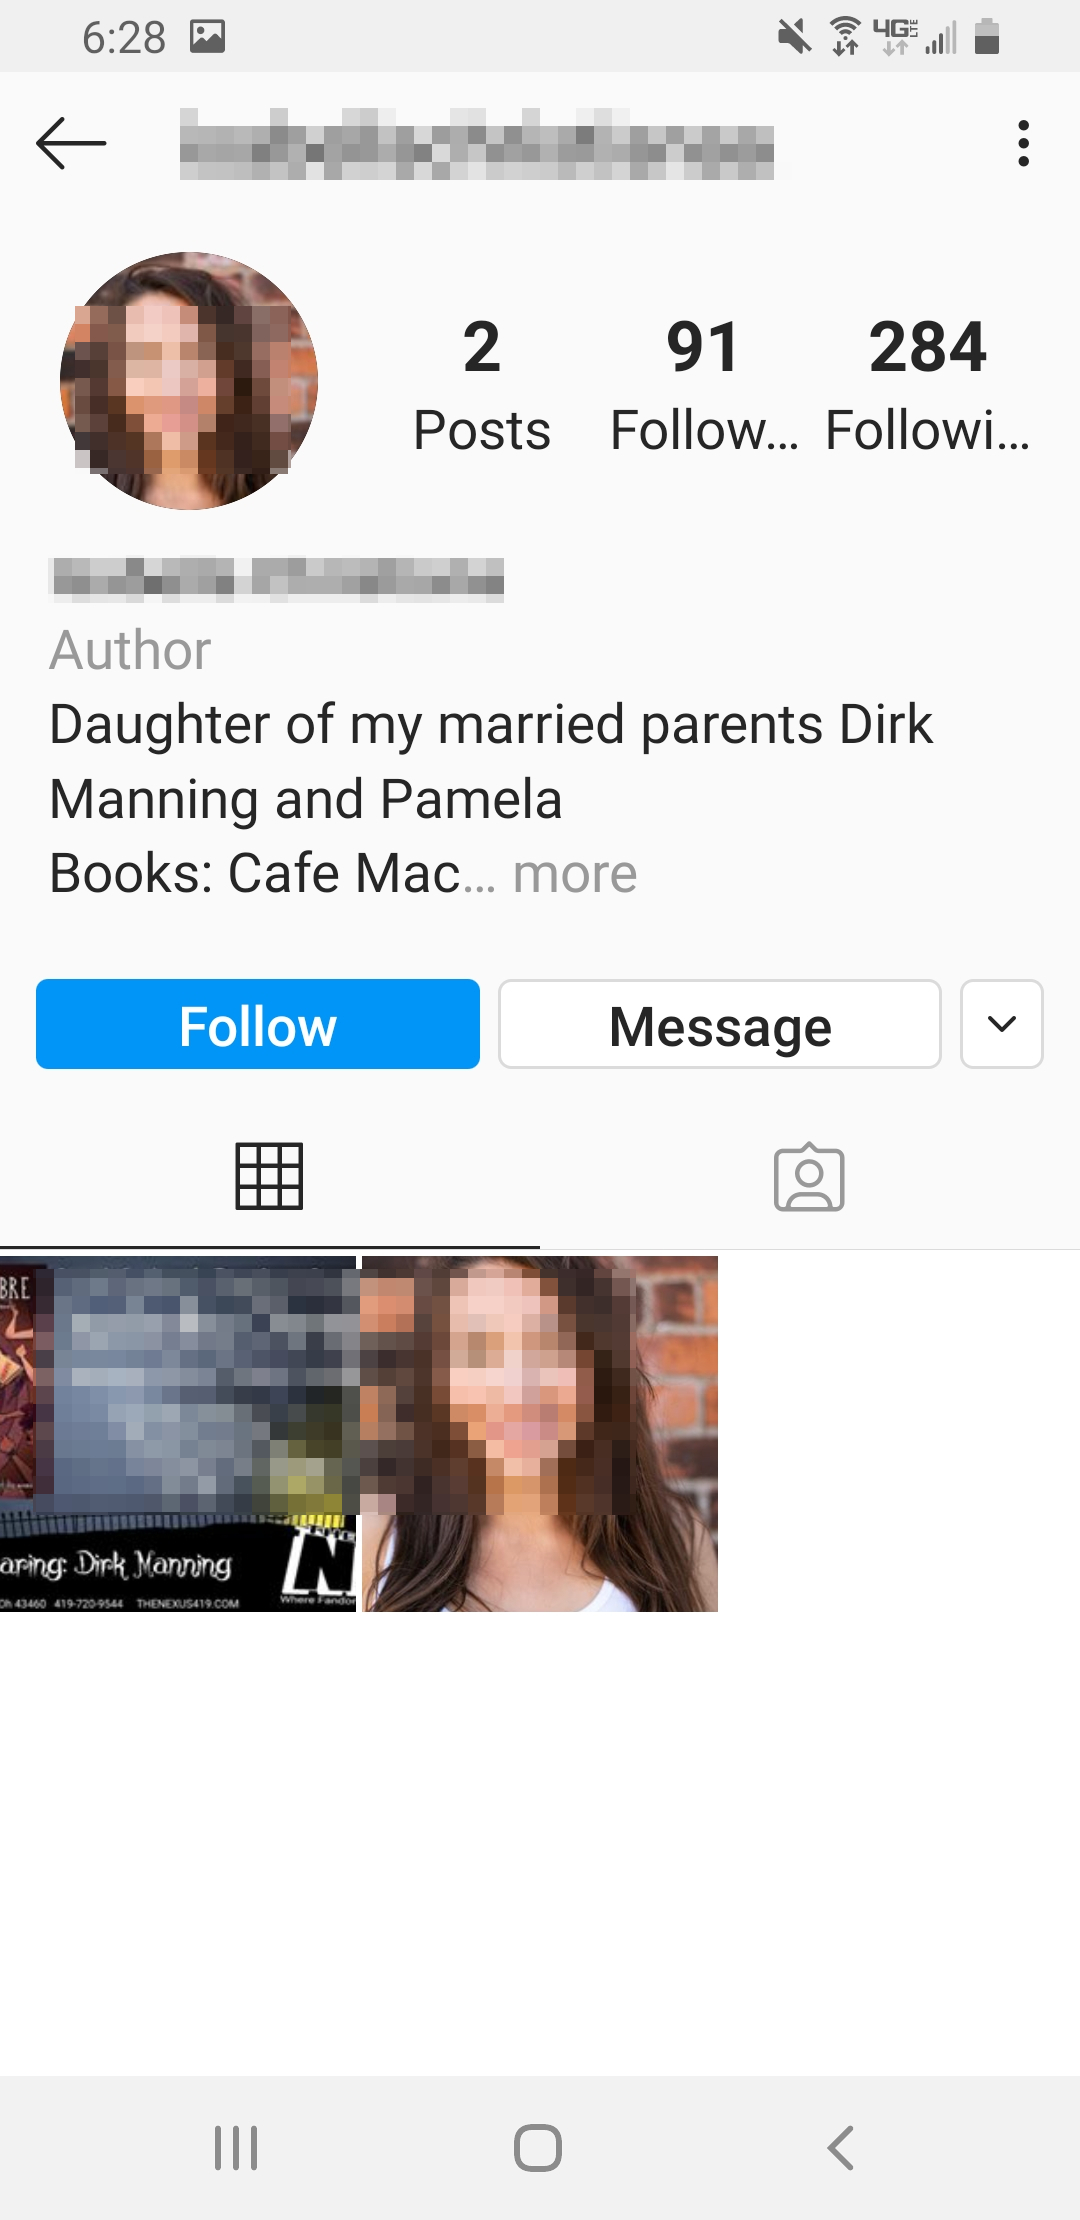The height and width of the screenshot is (2220, 1080).
Task: Open the picture notification icon in status bar
Action: [x=207, y=37]
